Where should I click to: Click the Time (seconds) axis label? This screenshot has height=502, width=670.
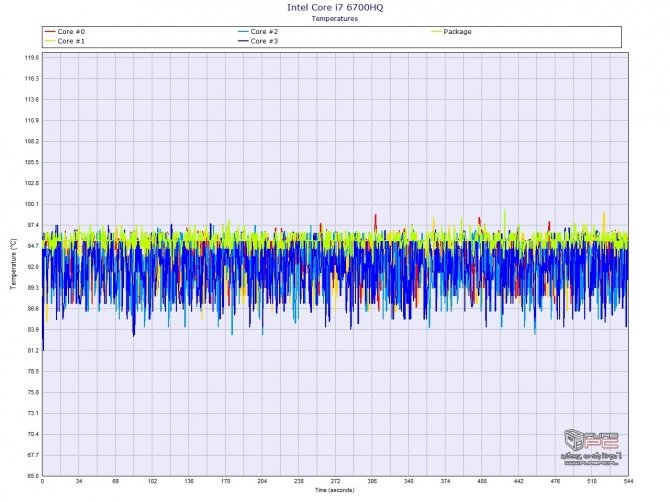(334, 492)
